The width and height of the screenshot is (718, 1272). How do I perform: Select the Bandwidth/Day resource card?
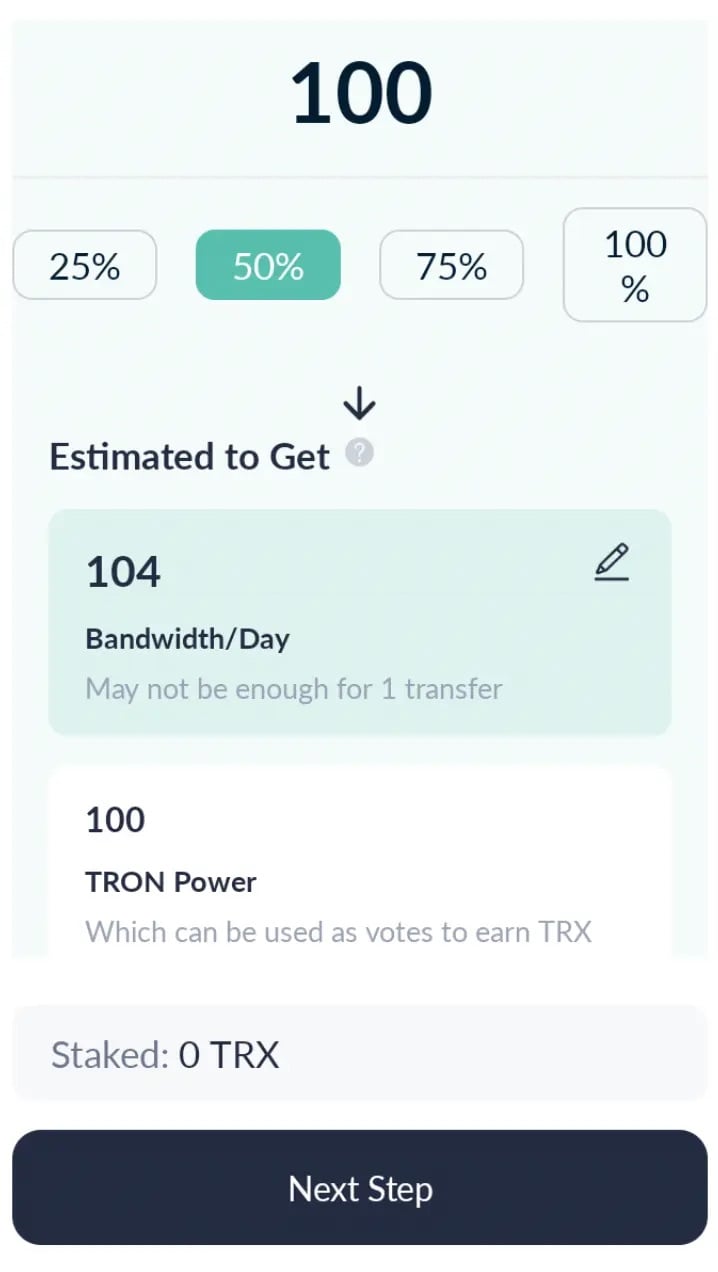pos(360,622)
